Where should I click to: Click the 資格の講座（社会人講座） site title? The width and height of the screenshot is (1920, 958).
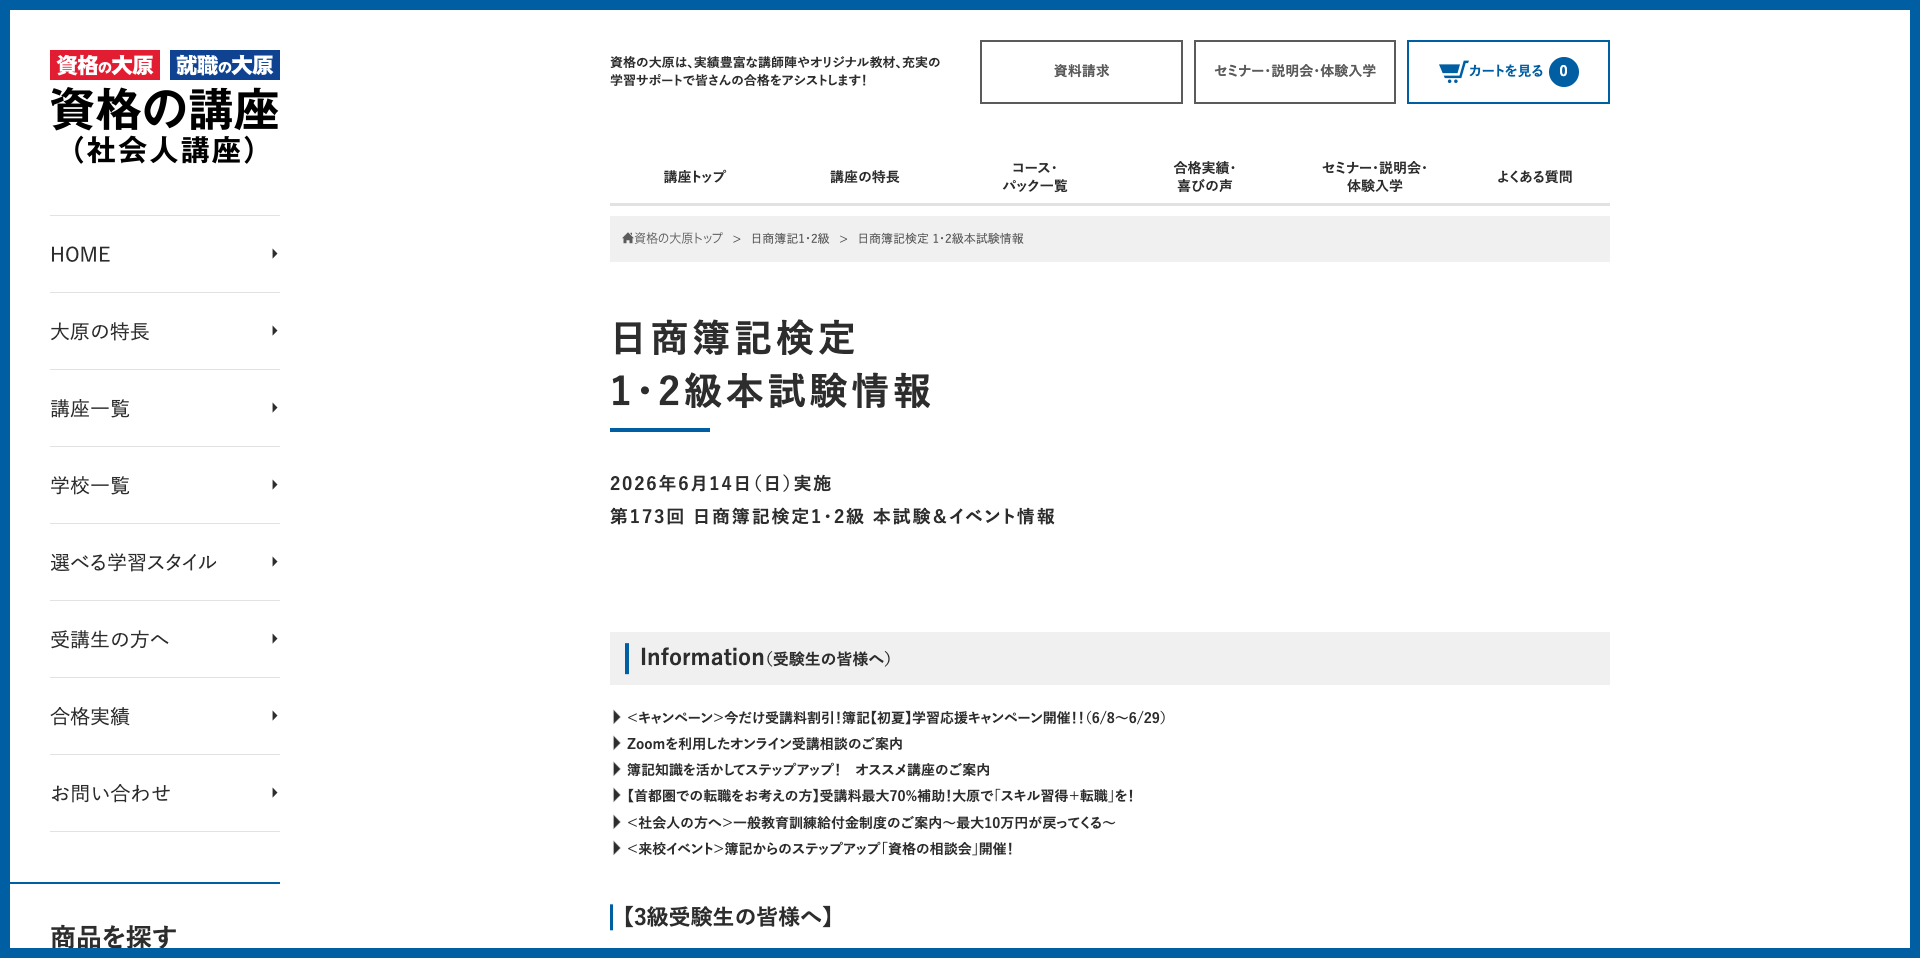(x=165, y=127)
